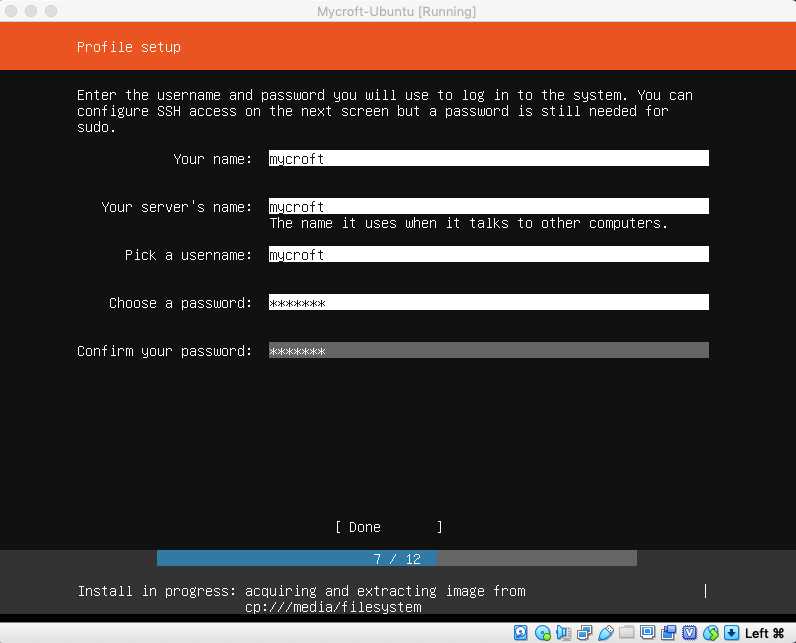Focus the Confirm your password field
796x643 pixels.
pos(488,350)
